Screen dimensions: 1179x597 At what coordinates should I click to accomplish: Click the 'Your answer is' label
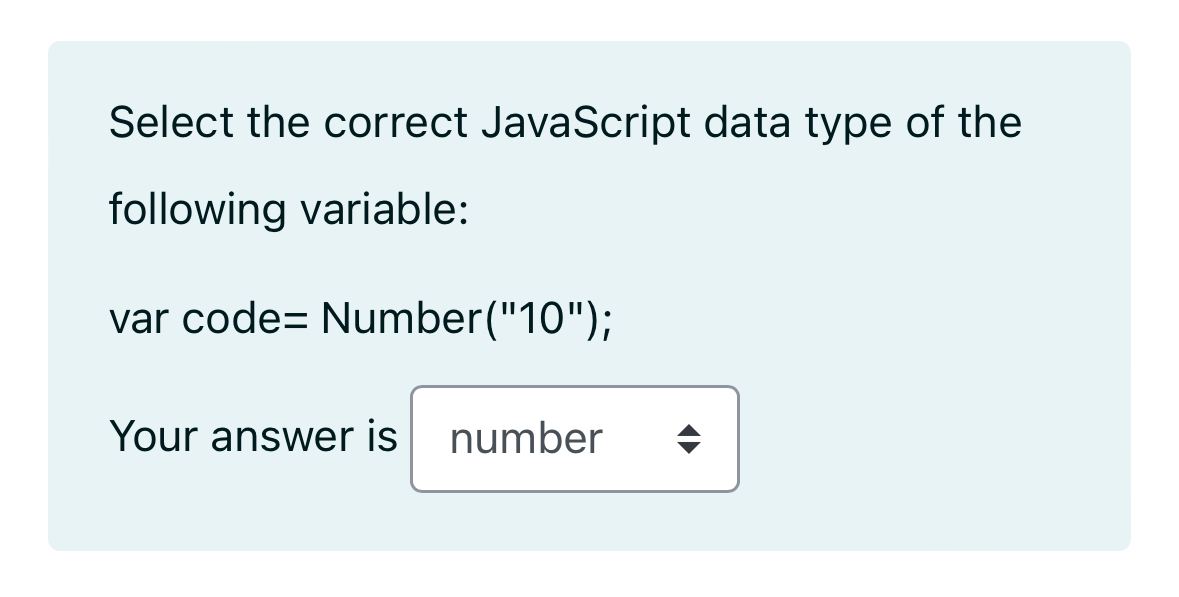(x=253, y=436)
